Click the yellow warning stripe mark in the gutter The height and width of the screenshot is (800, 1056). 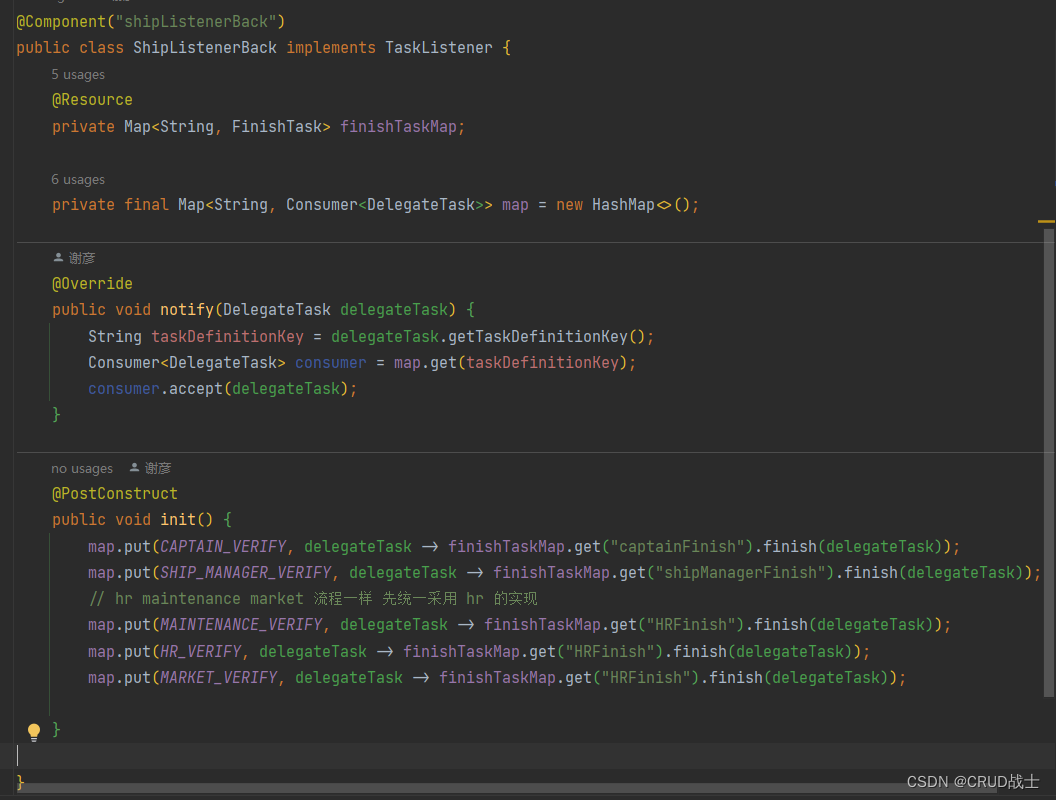1046,221
